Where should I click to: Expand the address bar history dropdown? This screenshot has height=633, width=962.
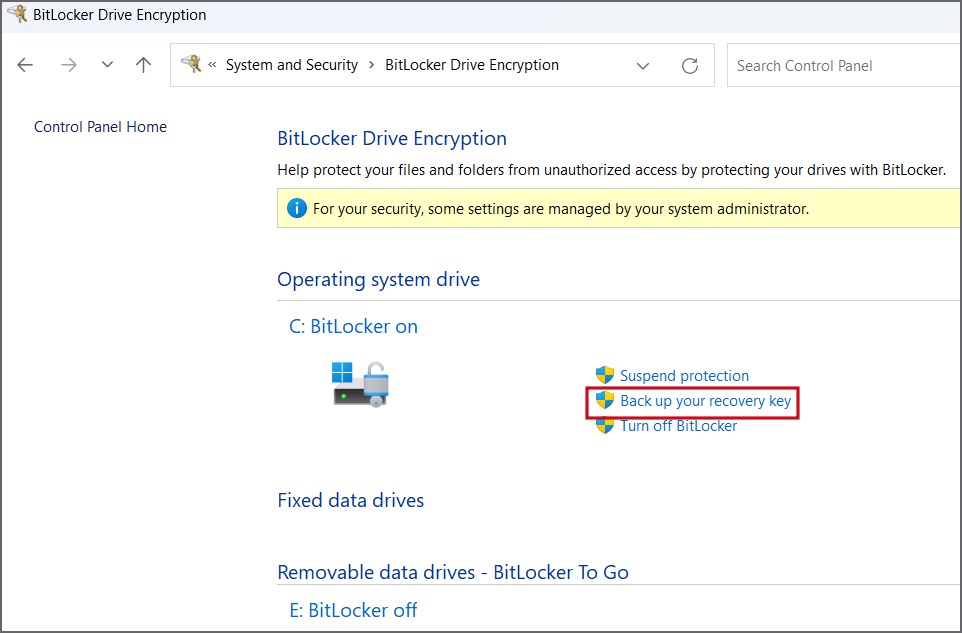tap(643, 66)
